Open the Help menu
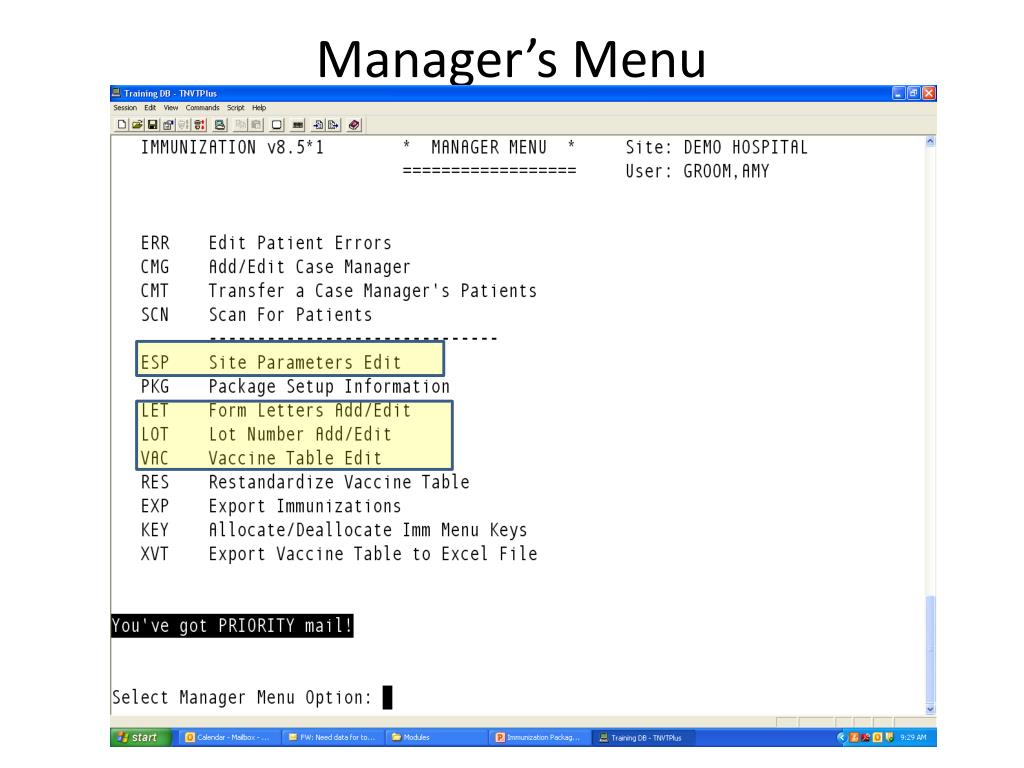Screen dimensions: 1024x768 [x=259, y=108]
